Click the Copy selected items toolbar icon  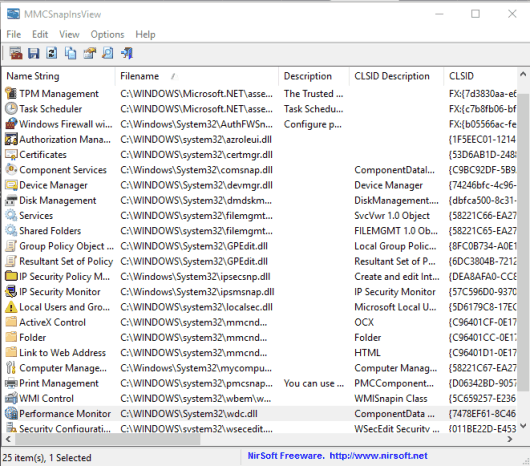point(70,53)
